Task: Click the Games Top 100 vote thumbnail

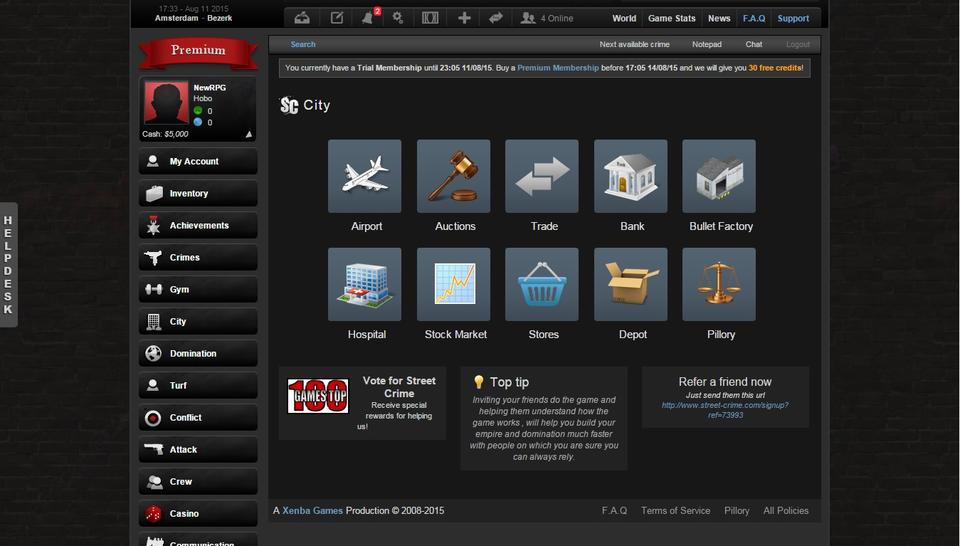Action: coord(318,396)
